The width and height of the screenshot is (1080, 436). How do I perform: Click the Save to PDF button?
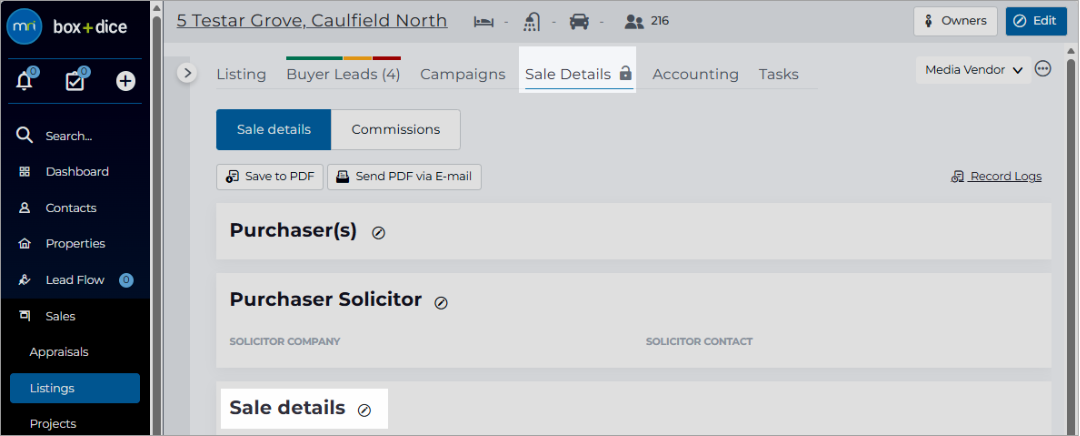click(269, 176)
